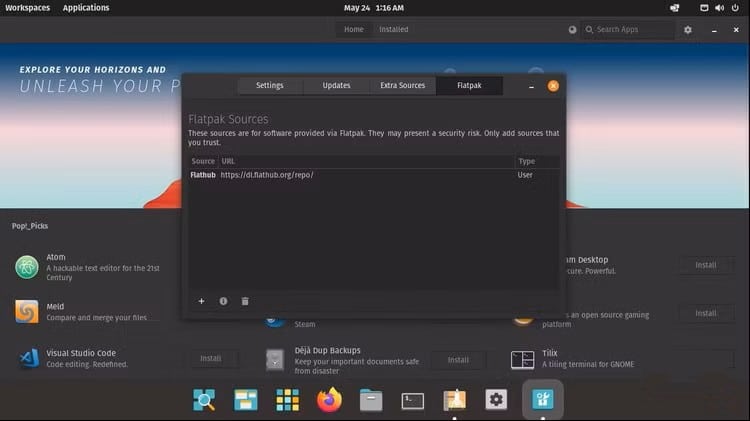Click the progress indicator icon beside search
This screenshot has width=750, height=421.
pos(572,30)
